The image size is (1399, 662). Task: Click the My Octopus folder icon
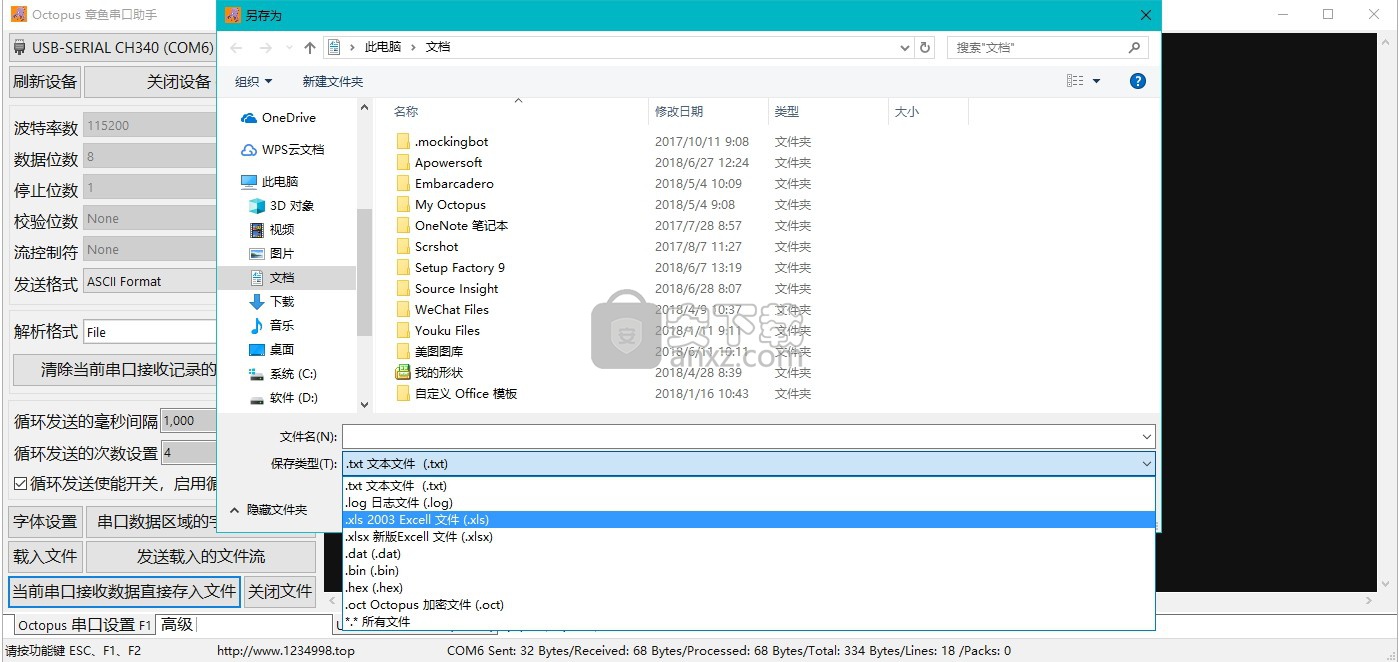[403, 205]
